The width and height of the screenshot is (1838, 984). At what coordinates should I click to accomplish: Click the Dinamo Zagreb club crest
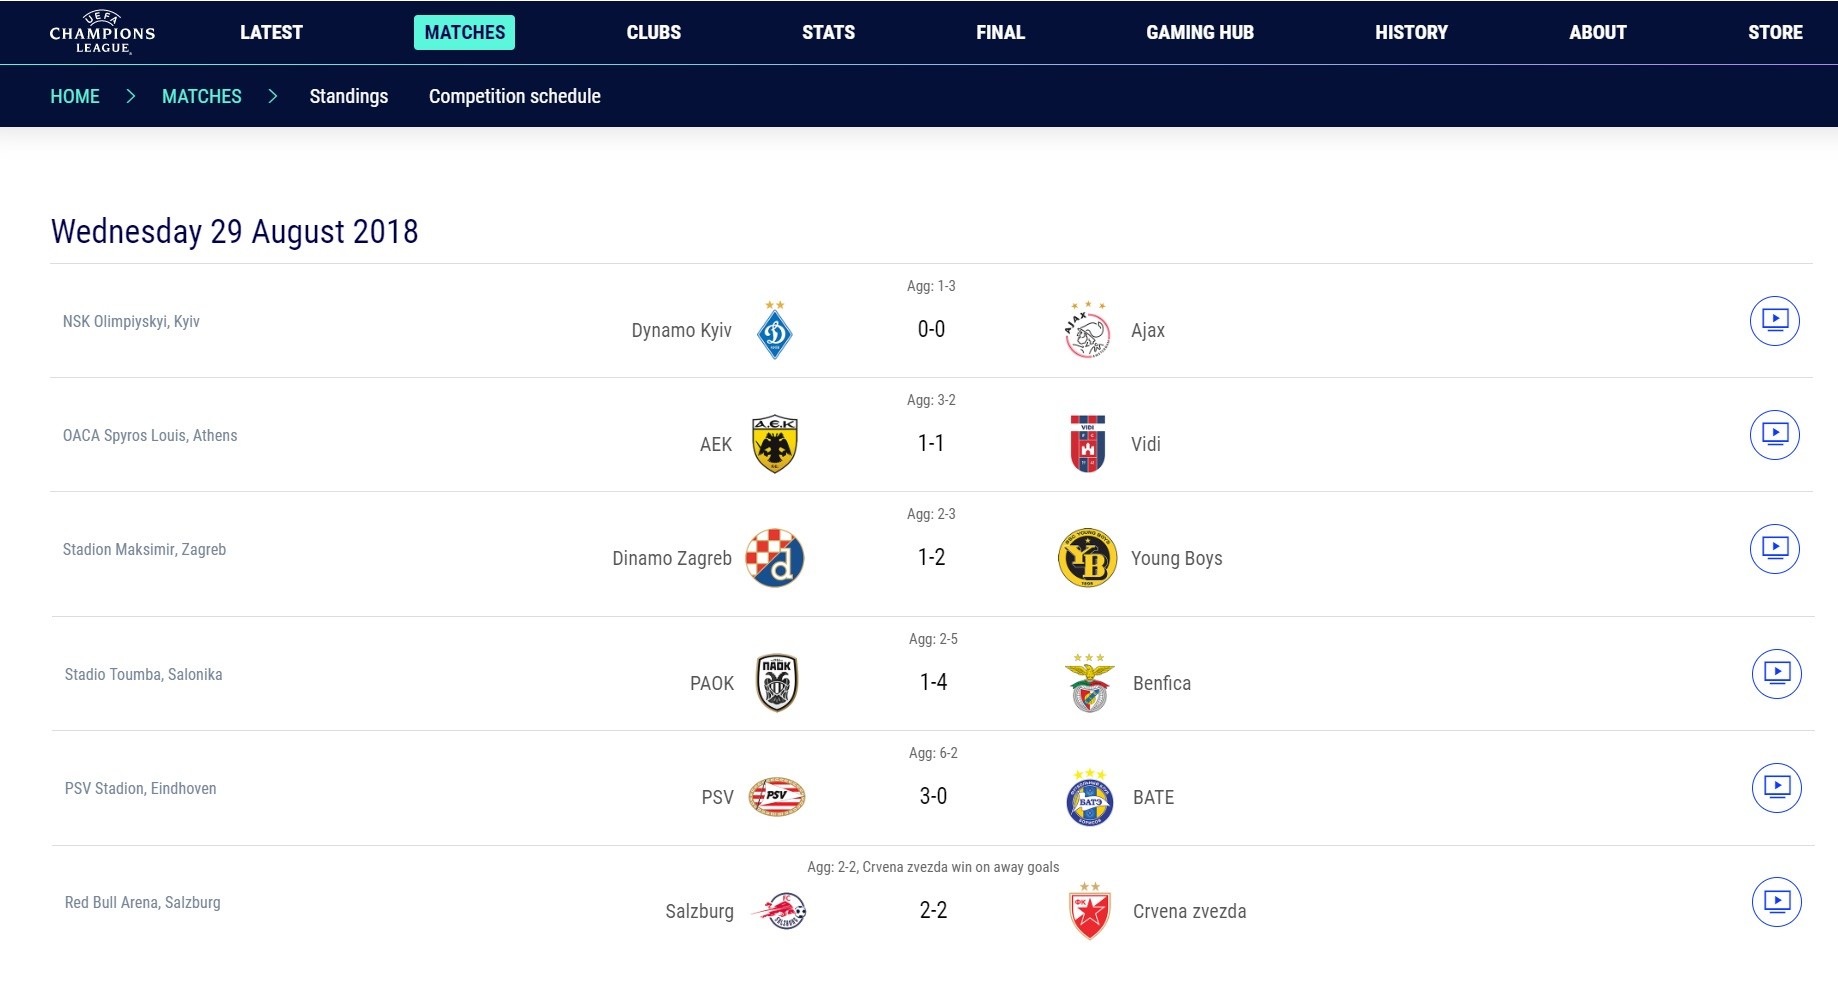click(775, 558)
